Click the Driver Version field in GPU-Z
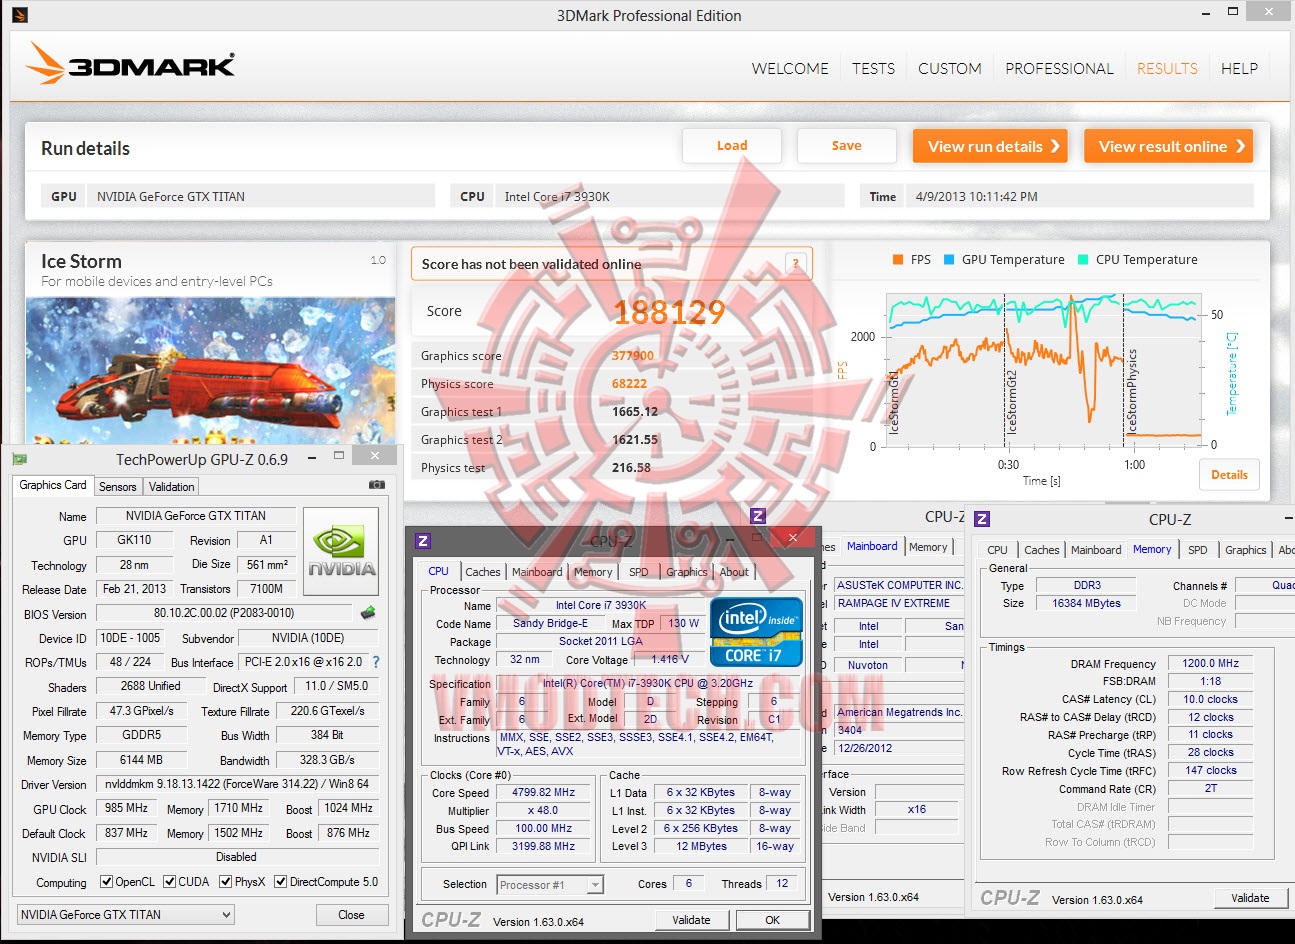Screen dimensions: 1295x944 237,784
